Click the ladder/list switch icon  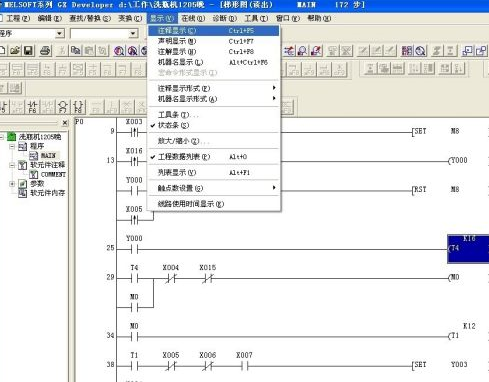coord(289,51)
